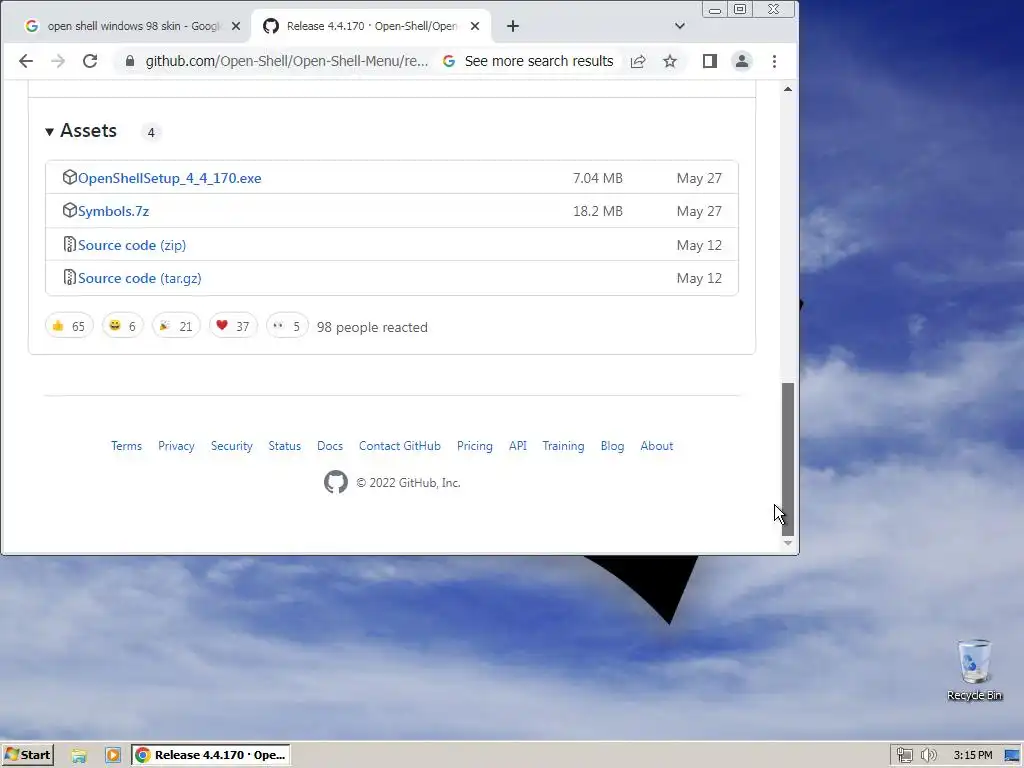Switch to the open shell windows 98 skin tab

[x=126, y=26]
